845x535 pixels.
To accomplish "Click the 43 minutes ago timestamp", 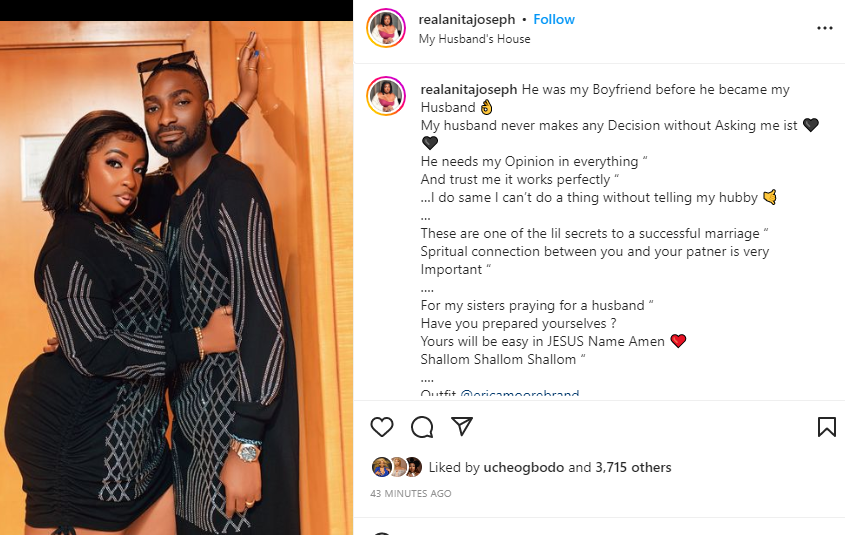I will 411,494.
